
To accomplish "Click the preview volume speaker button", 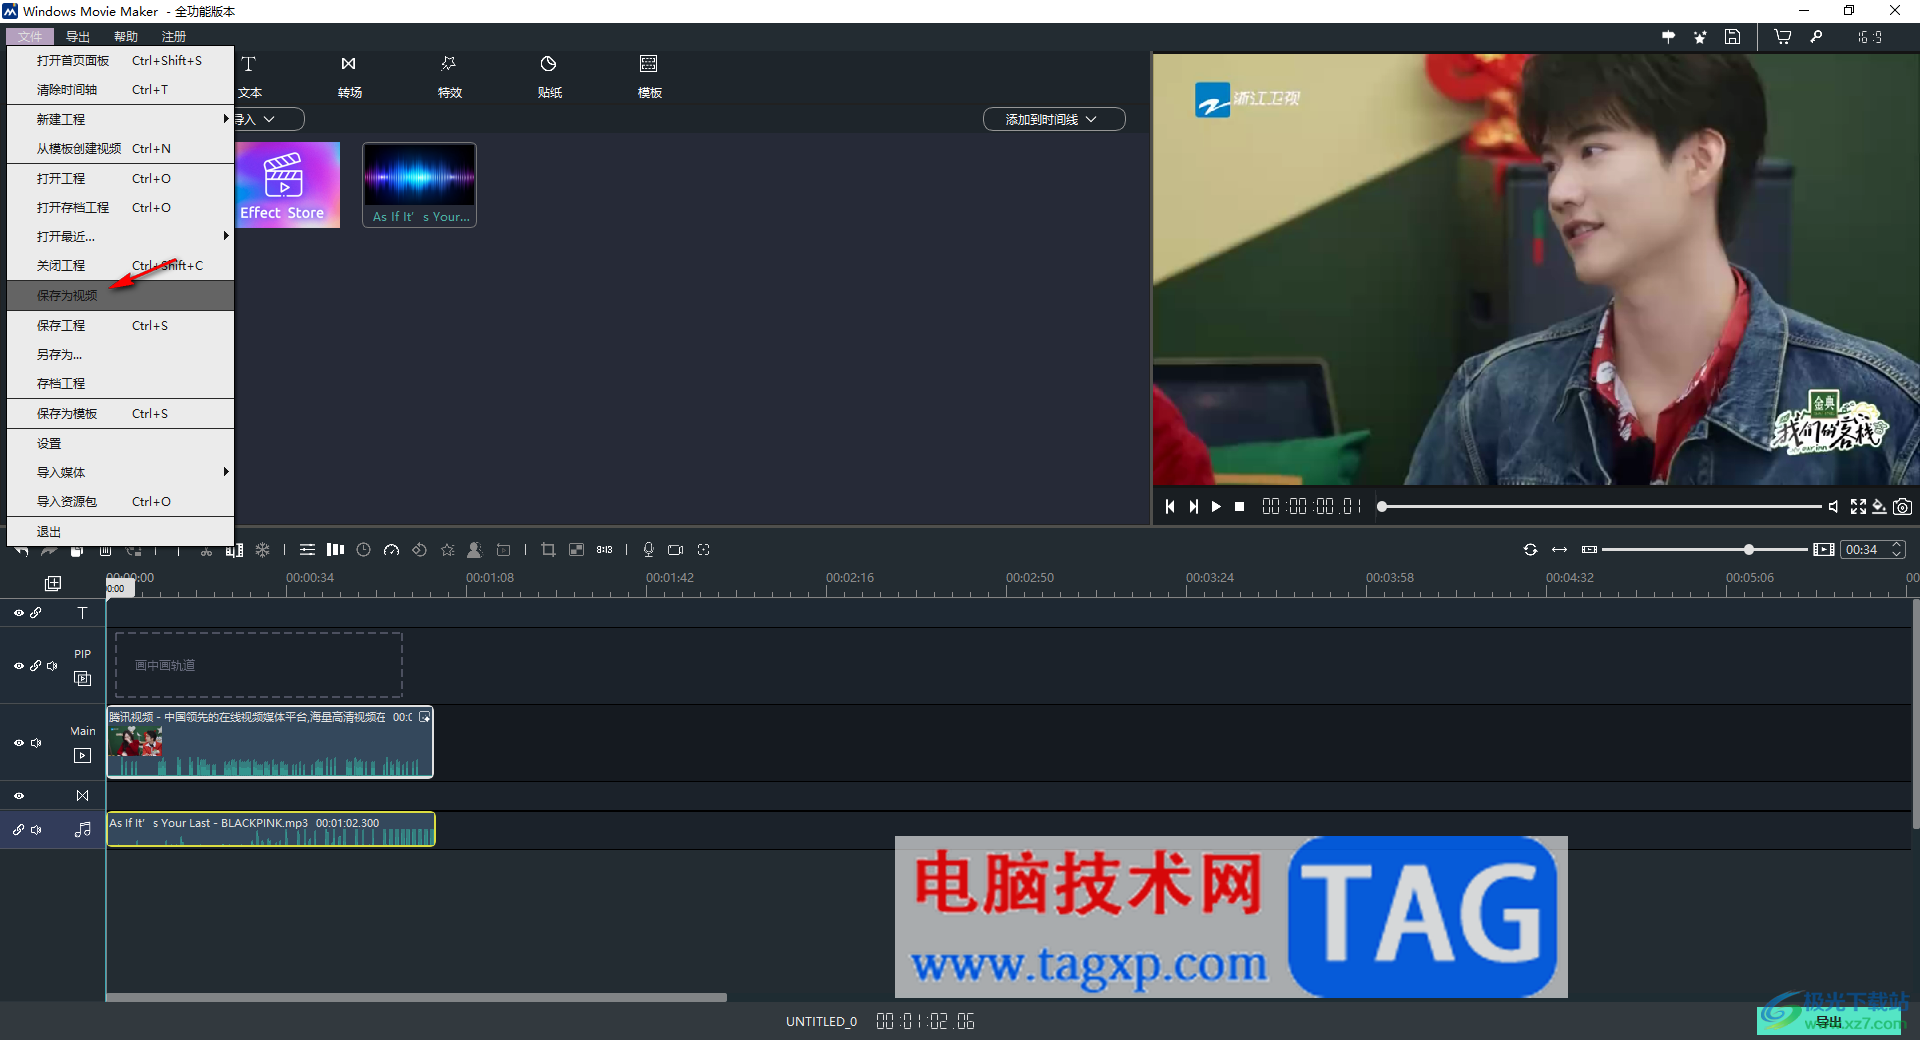I will pos(1833,507).
